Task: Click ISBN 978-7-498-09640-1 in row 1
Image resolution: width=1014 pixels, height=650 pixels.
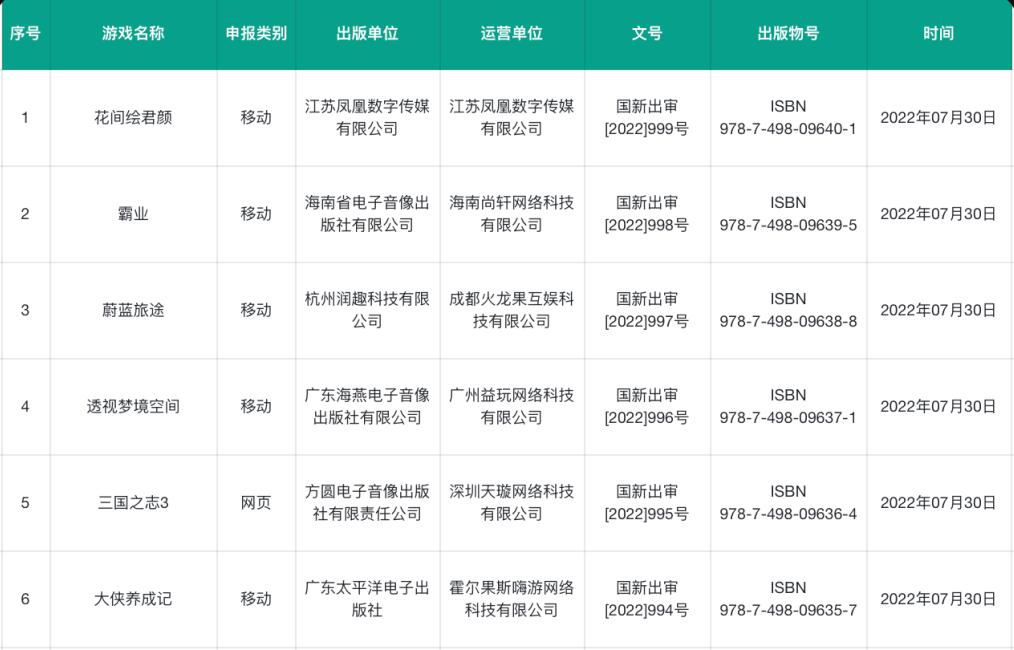Action: coord(788,117)
